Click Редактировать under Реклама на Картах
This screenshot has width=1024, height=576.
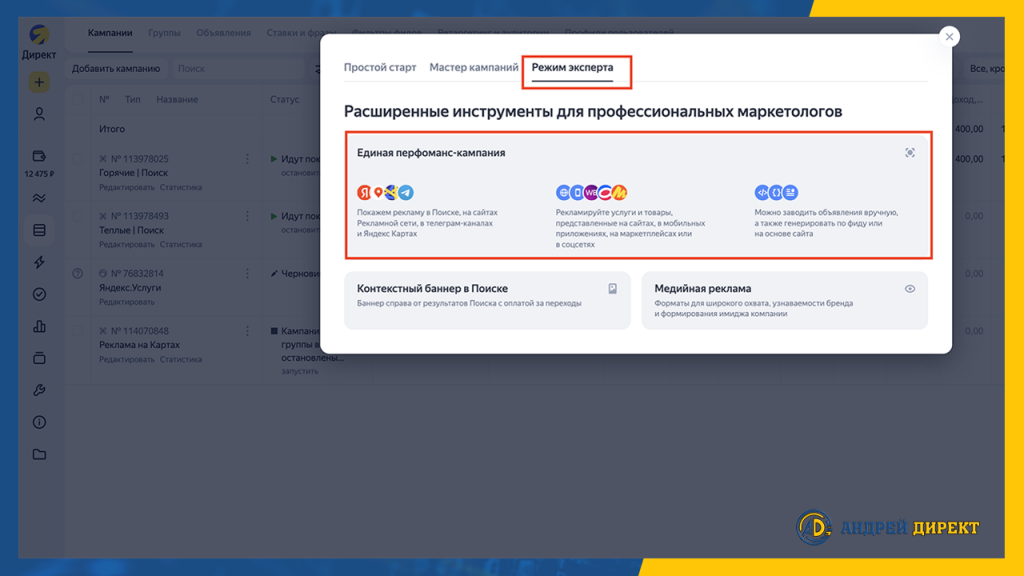pyautogui.click(x=127, y=360)
